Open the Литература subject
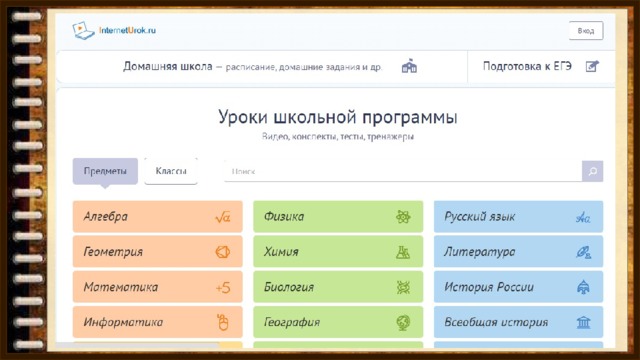 click(x=518, y=251)
